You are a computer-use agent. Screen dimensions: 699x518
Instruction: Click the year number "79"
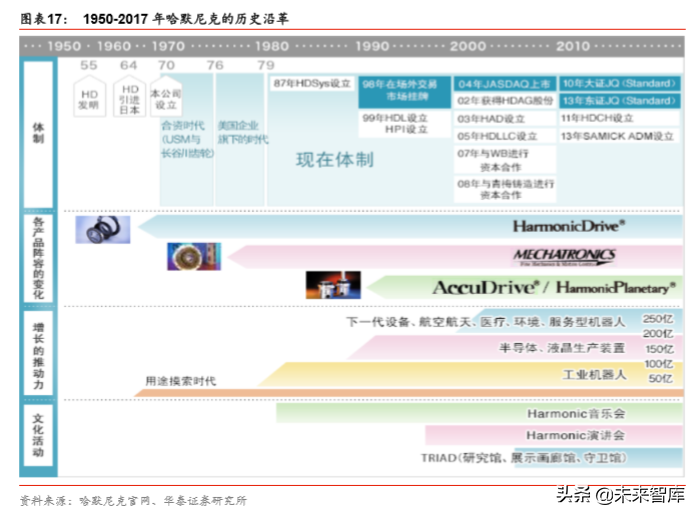[x=266, y=66]
